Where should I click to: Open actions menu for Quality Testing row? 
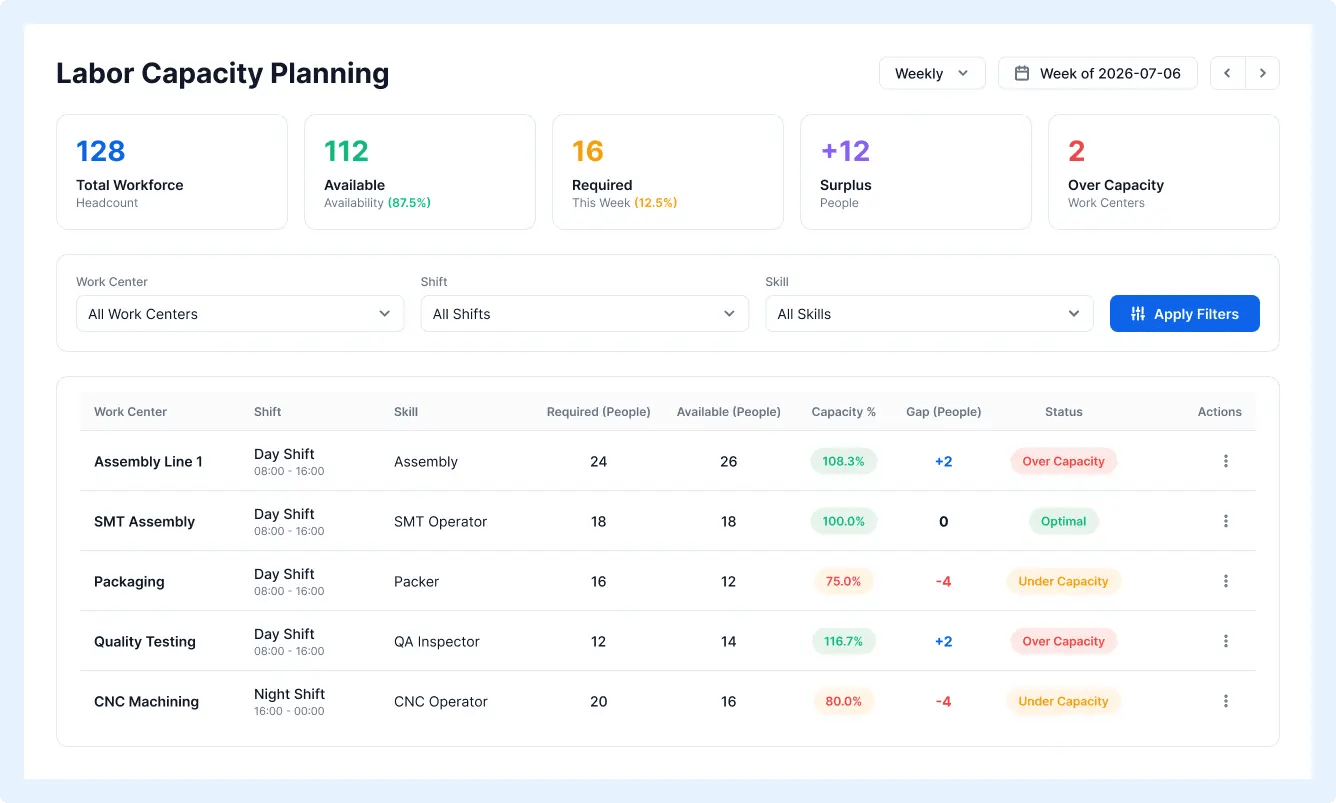click(1225, 641)
